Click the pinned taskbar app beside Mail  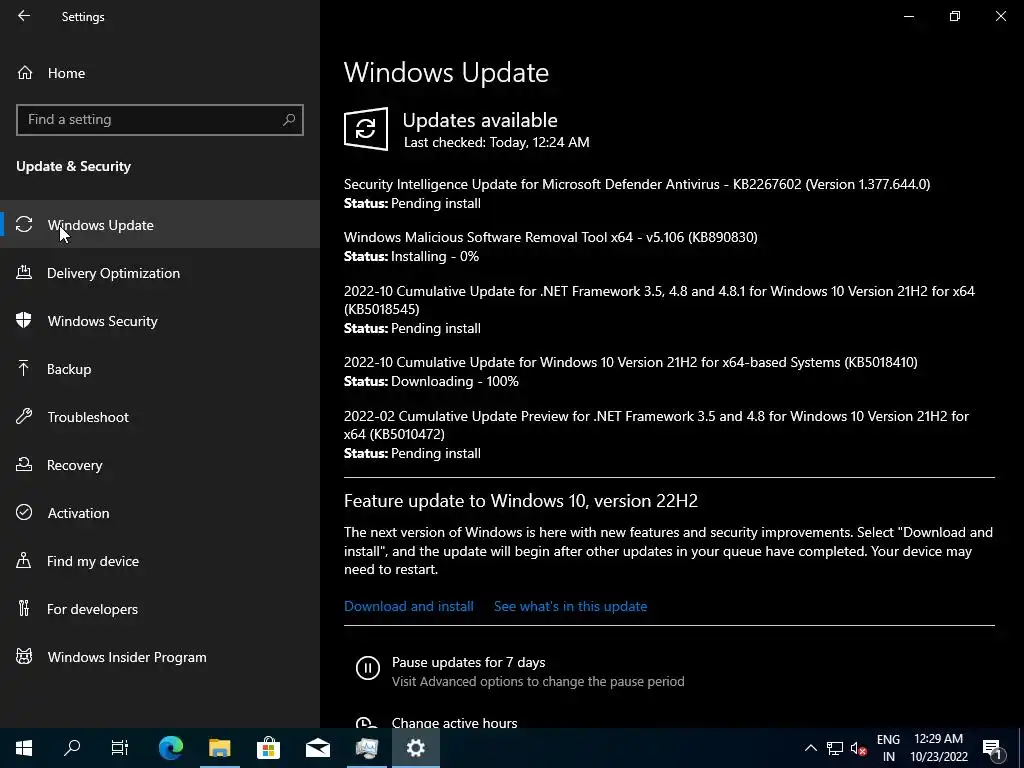[367, 748]
